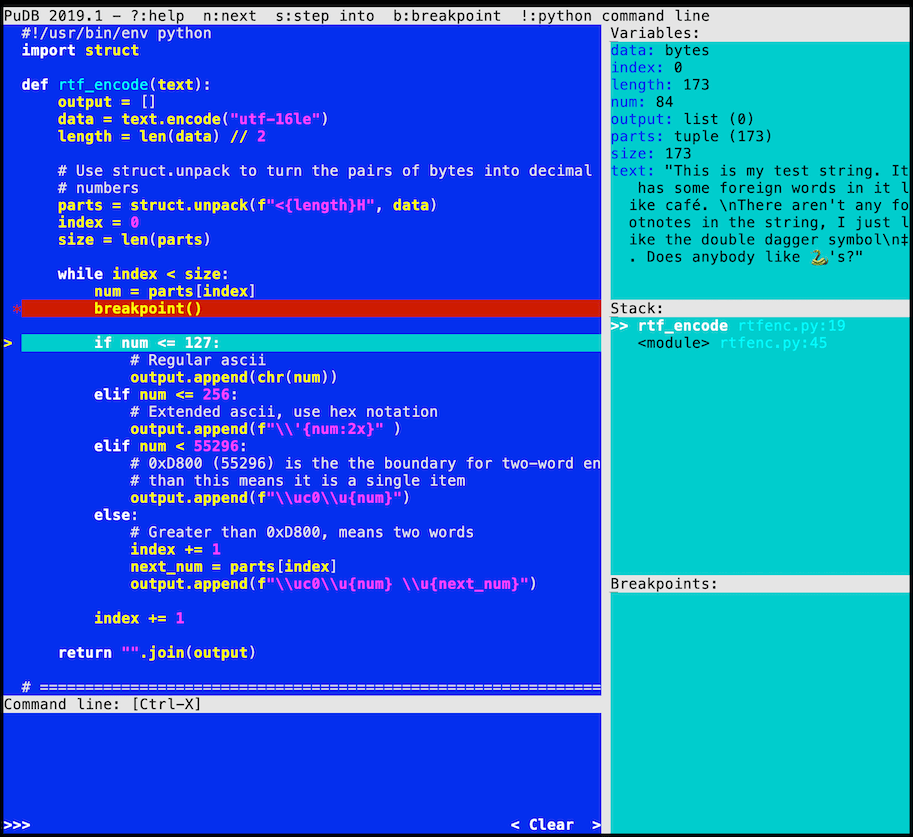
Task: Click the '>>>' console input prompt
Action: click(18, 824)
